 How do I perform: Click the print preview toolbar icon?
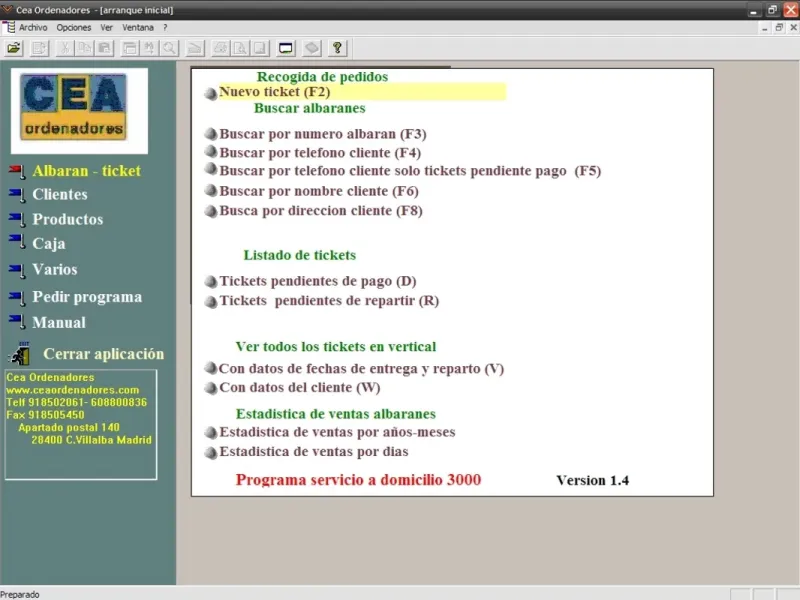[x=240, y=48]
